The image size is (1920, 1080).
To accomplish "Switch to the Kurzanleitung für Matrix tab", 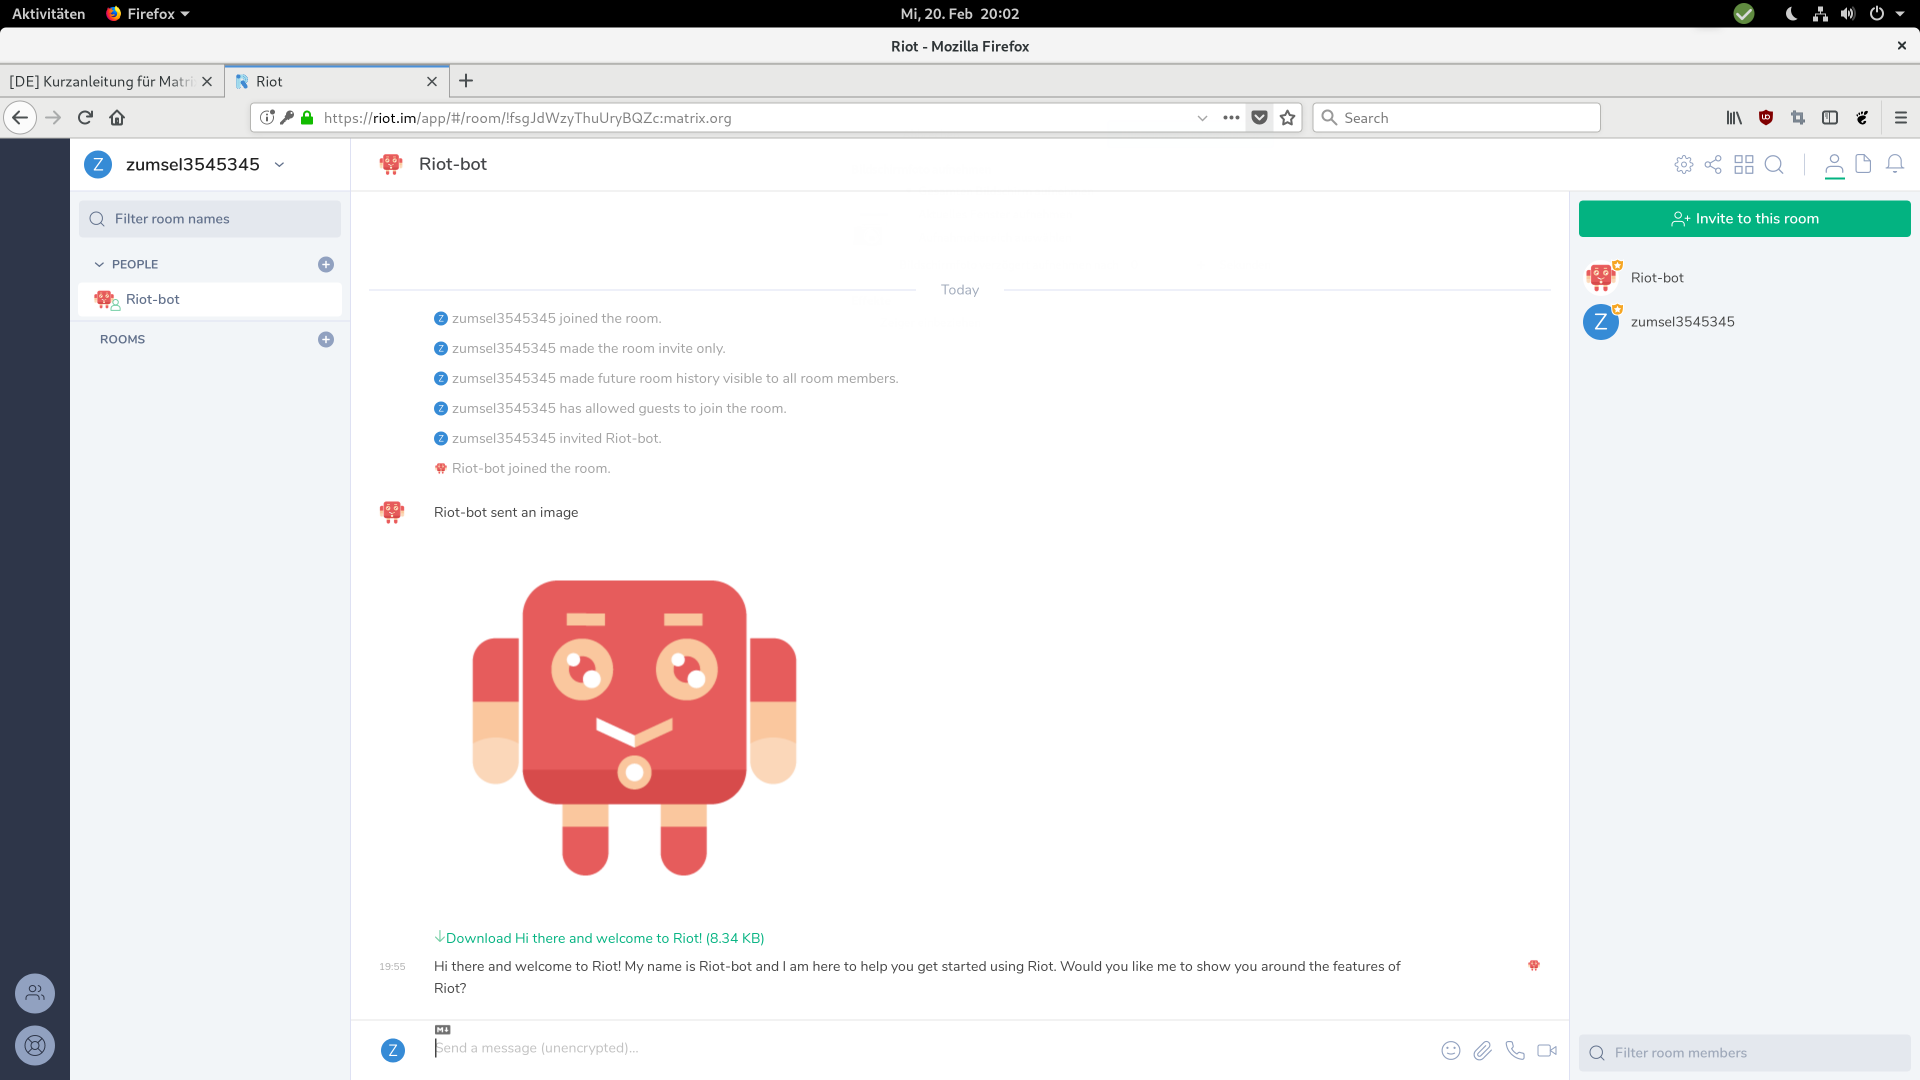I will click(101, 82).
